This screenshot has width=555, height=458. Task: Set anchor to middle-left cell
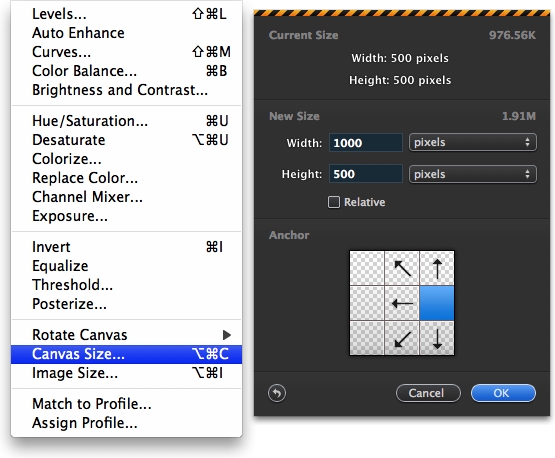[x=367, y=303]
